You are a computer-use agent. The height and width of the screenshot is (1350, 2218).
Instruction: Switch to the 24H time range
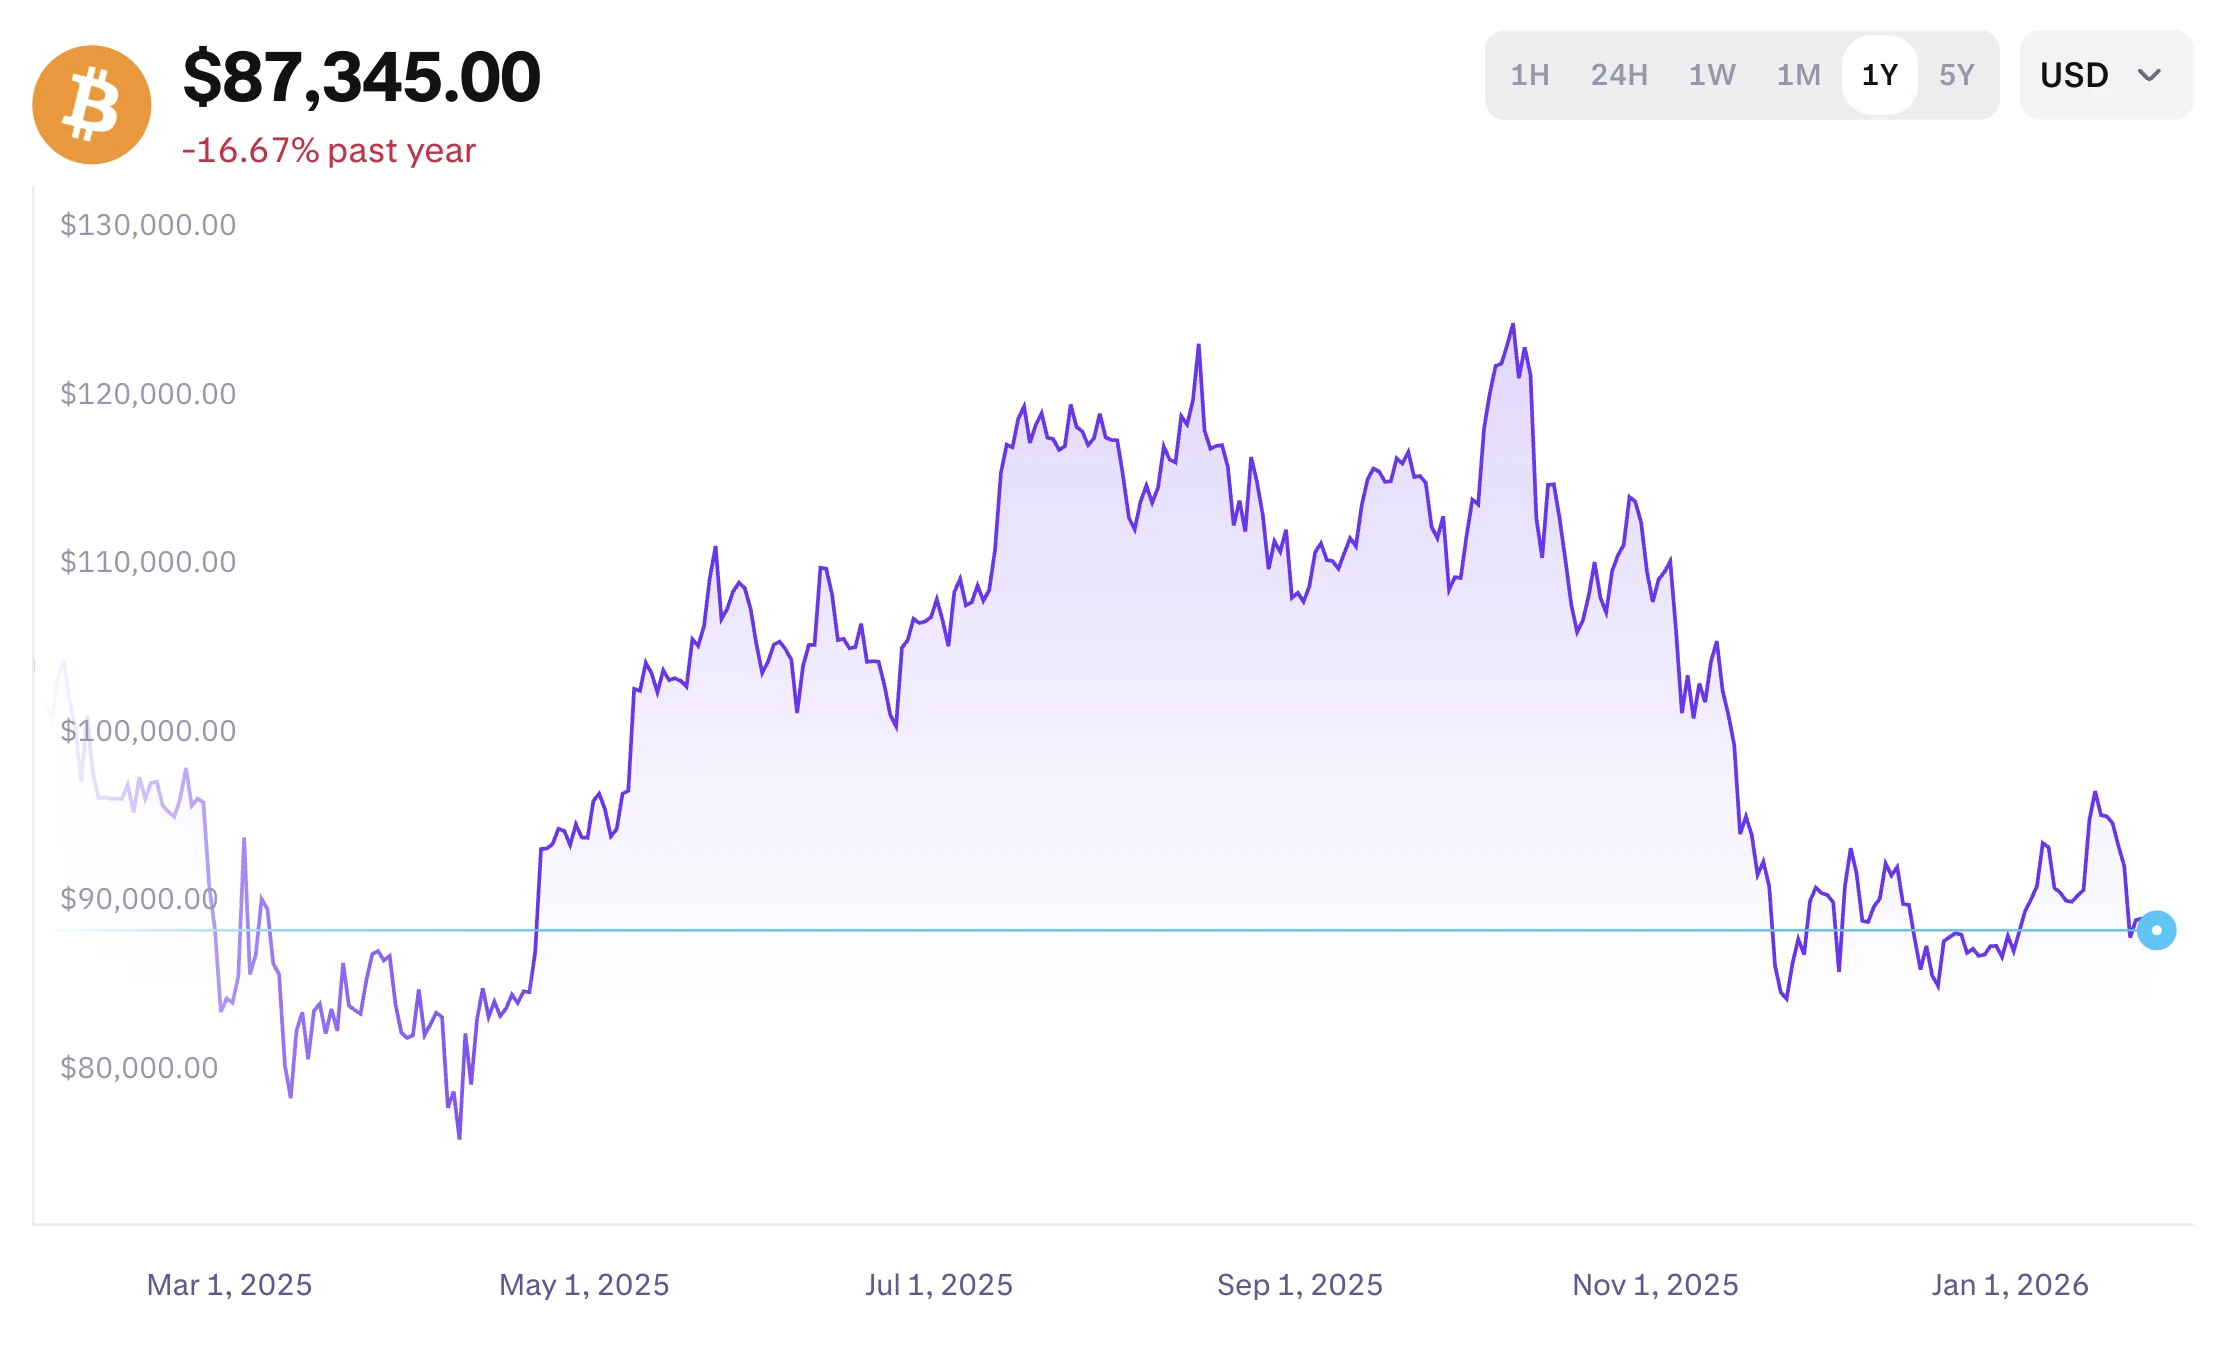pos(1619,75)
